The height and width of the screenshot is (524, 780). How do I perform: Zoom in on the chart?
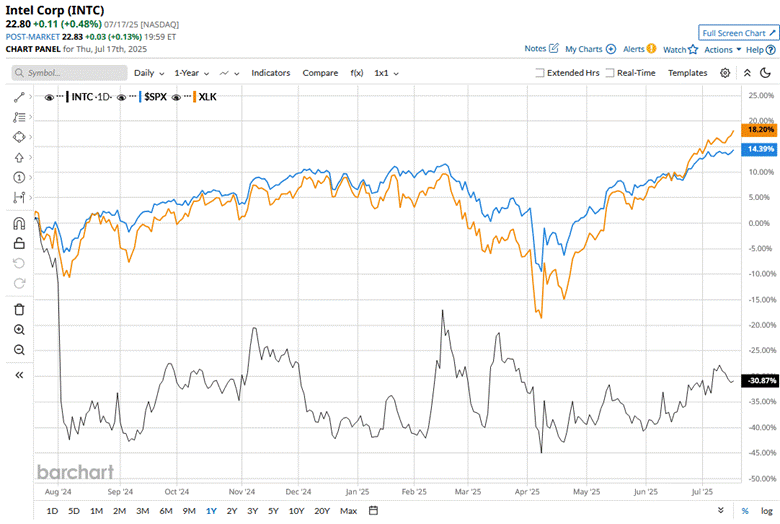(x=19, y=329)
